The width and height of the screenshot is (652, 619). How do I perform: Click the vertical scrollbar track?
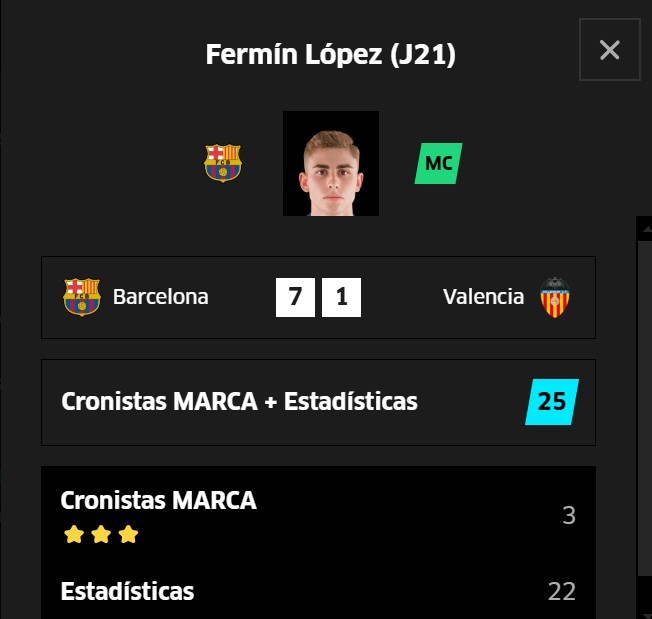click(x=645, y=407)
